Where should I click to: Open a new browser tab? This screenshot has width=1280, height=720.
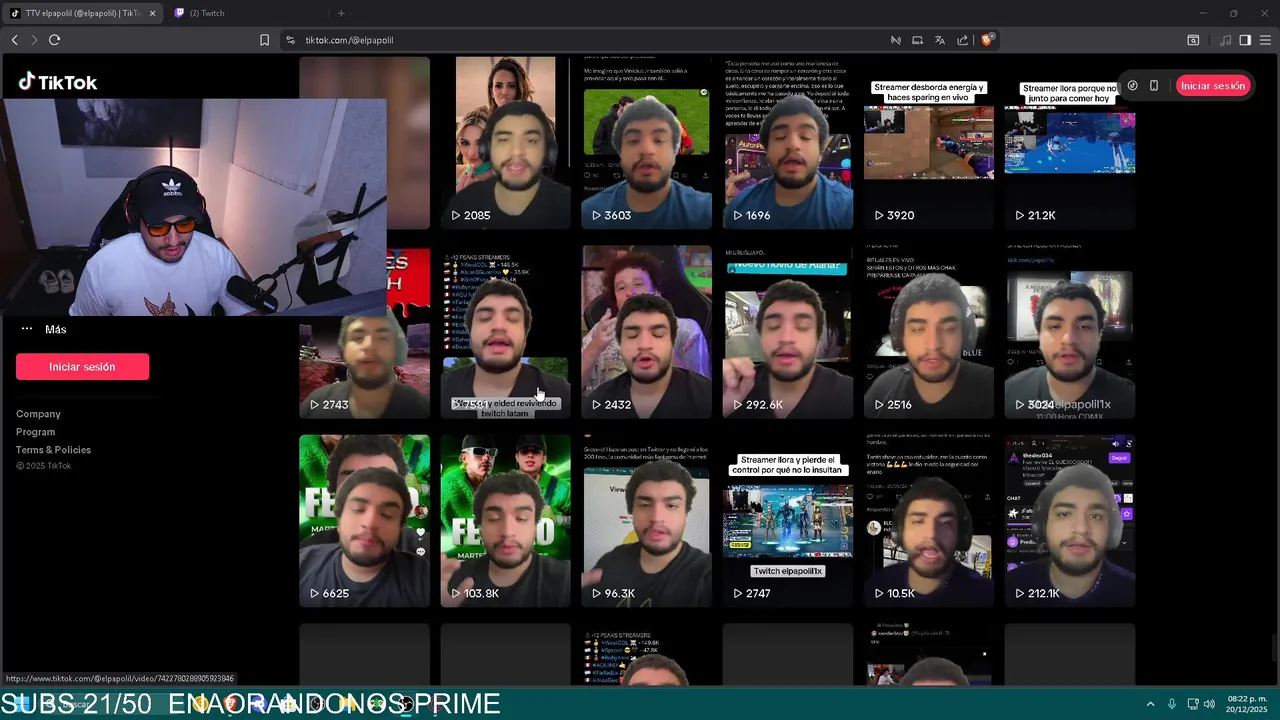click(x=341, y=13)
